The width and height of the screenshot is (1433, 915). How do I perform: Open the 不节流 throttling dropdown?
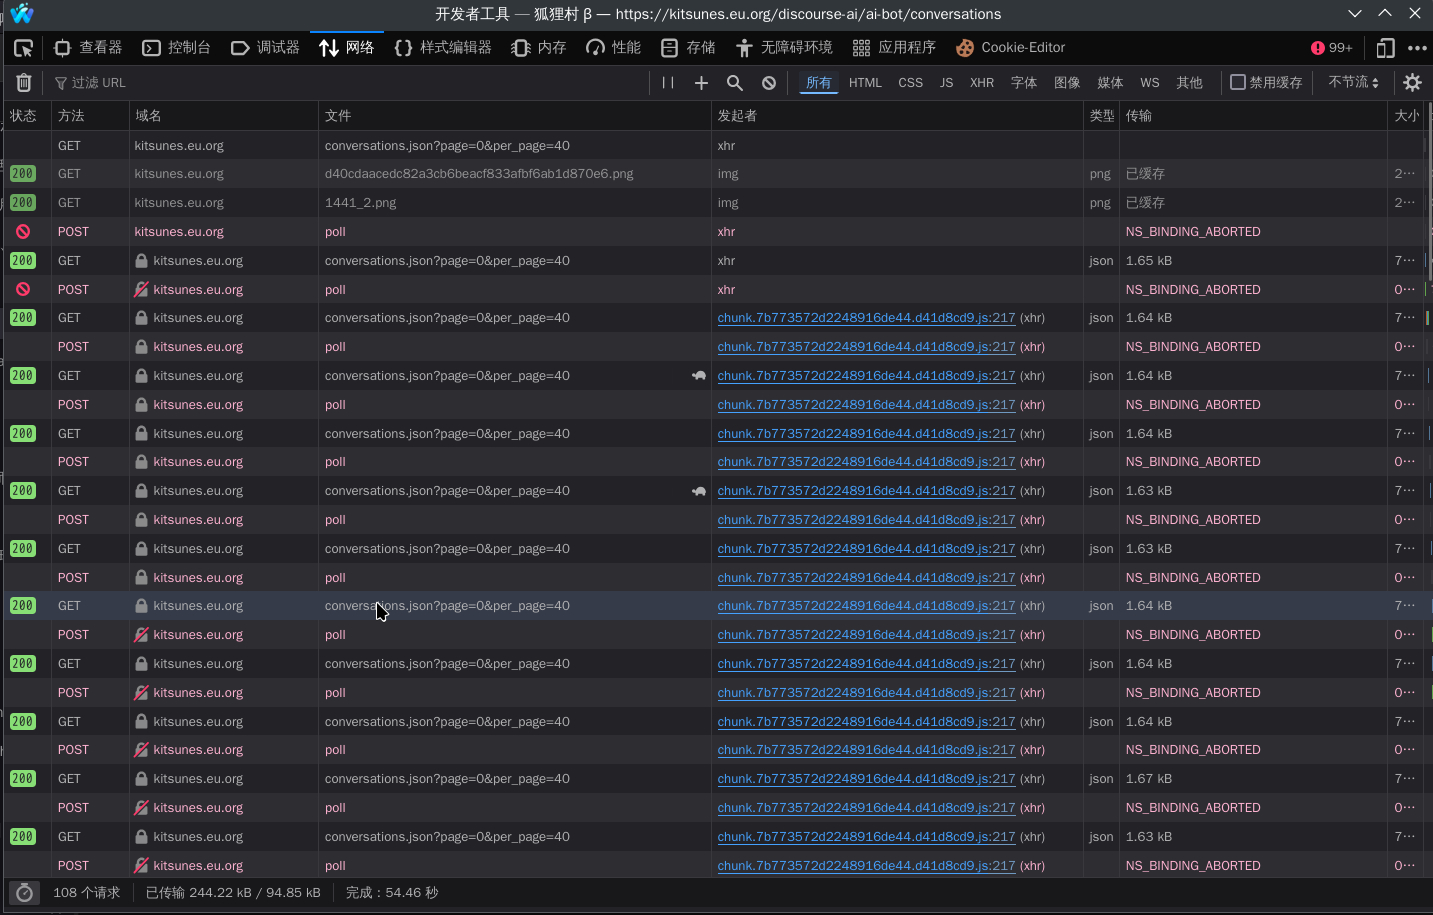pyautogui.click(x=1353, y=83)
